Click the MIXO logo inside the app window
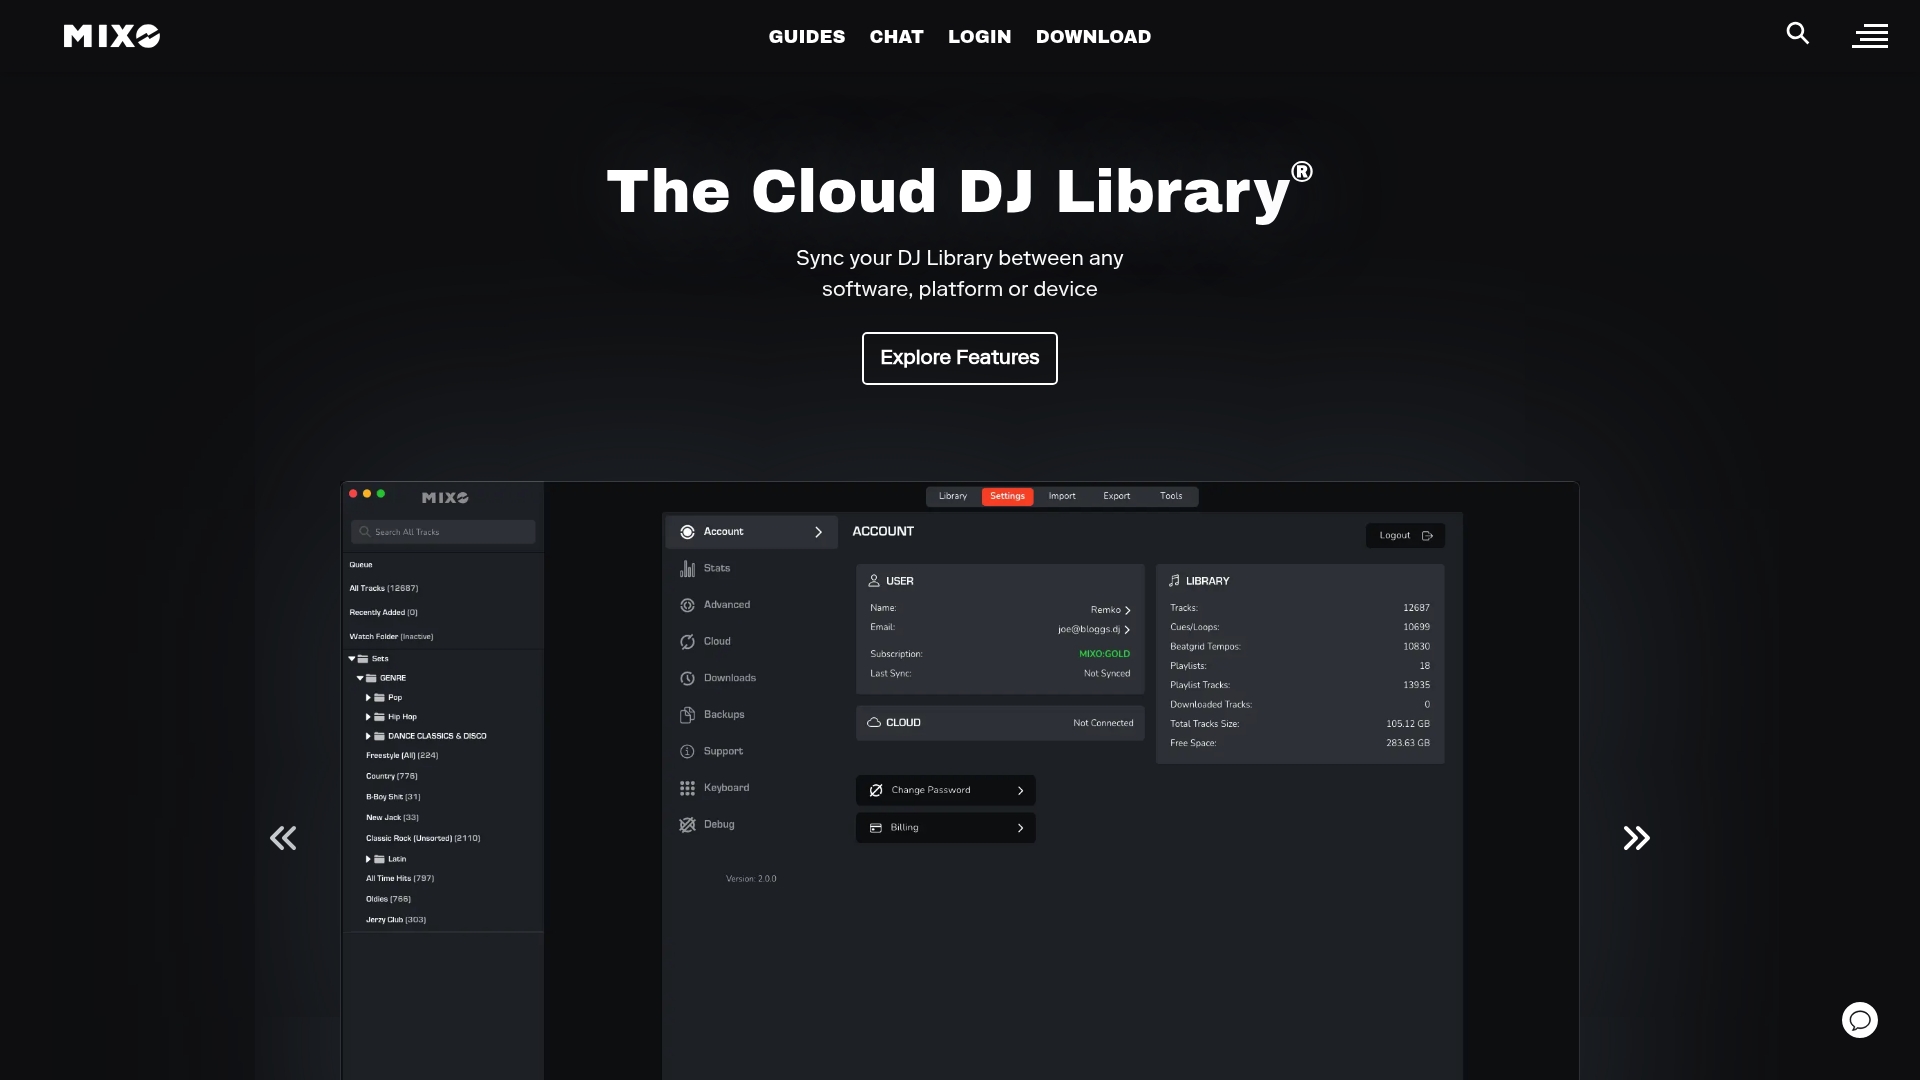The width and height of the screenshot is (1920, 1080). tap(445, 497)
